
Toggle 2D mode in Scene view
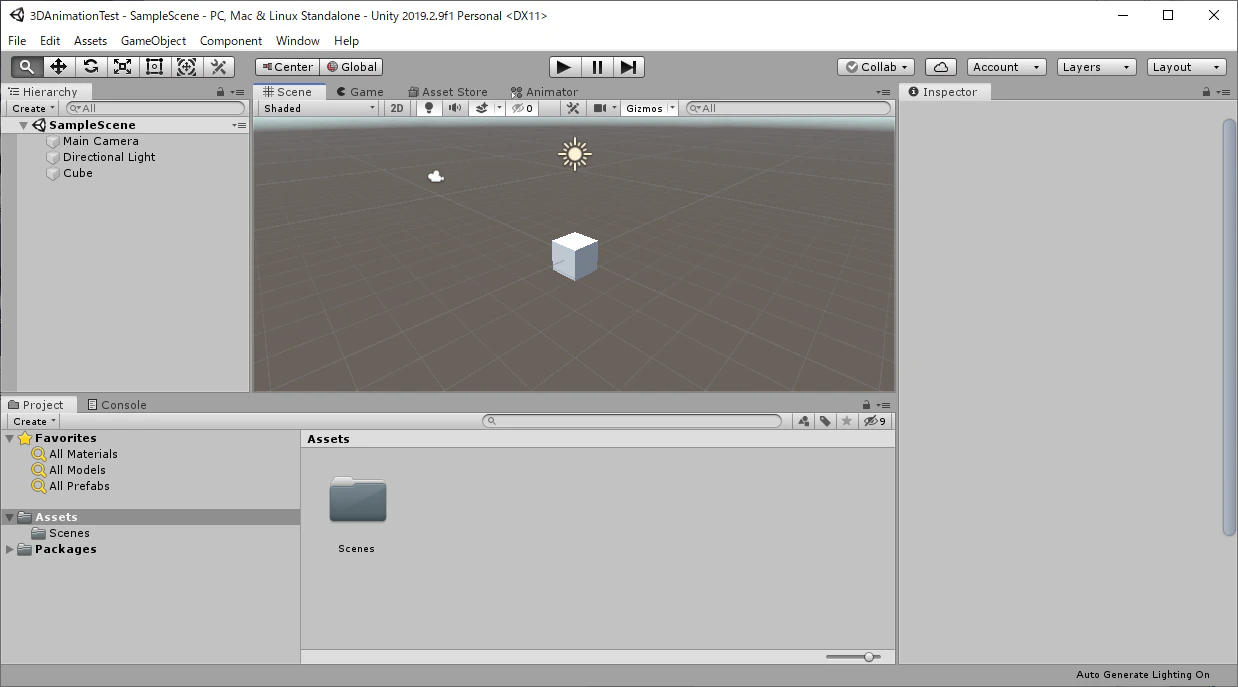point(397,108)
